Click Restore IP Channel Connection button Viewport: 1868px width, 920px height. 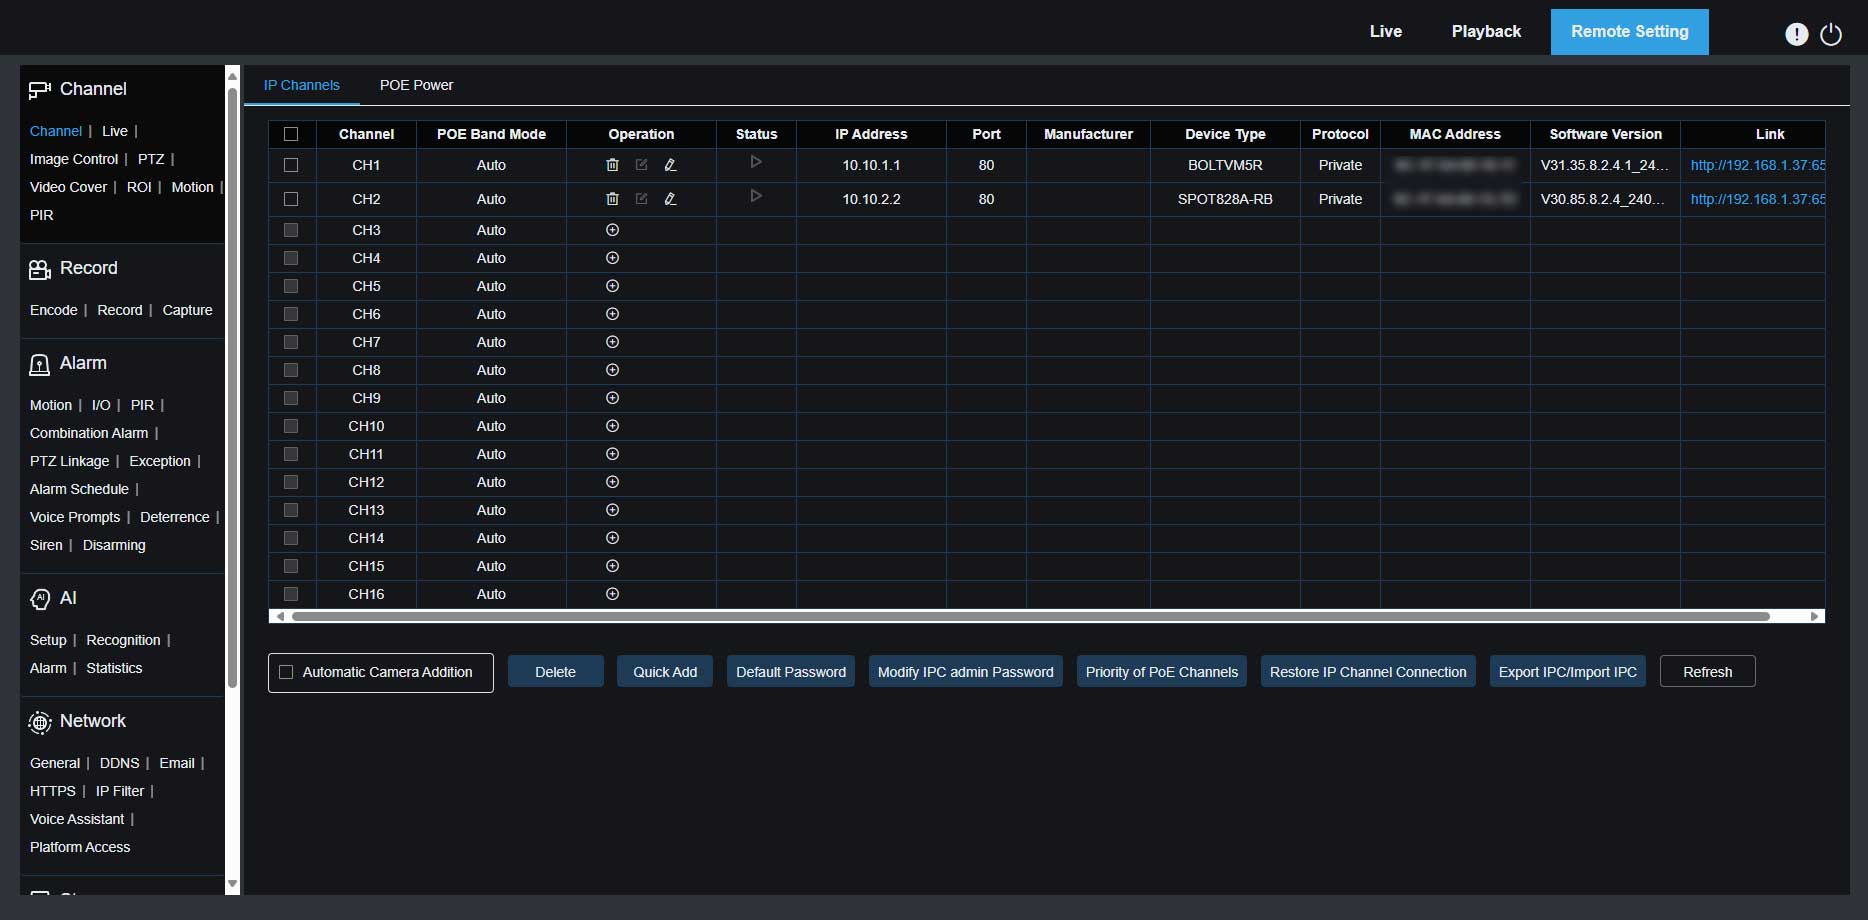click(1368, 672)
